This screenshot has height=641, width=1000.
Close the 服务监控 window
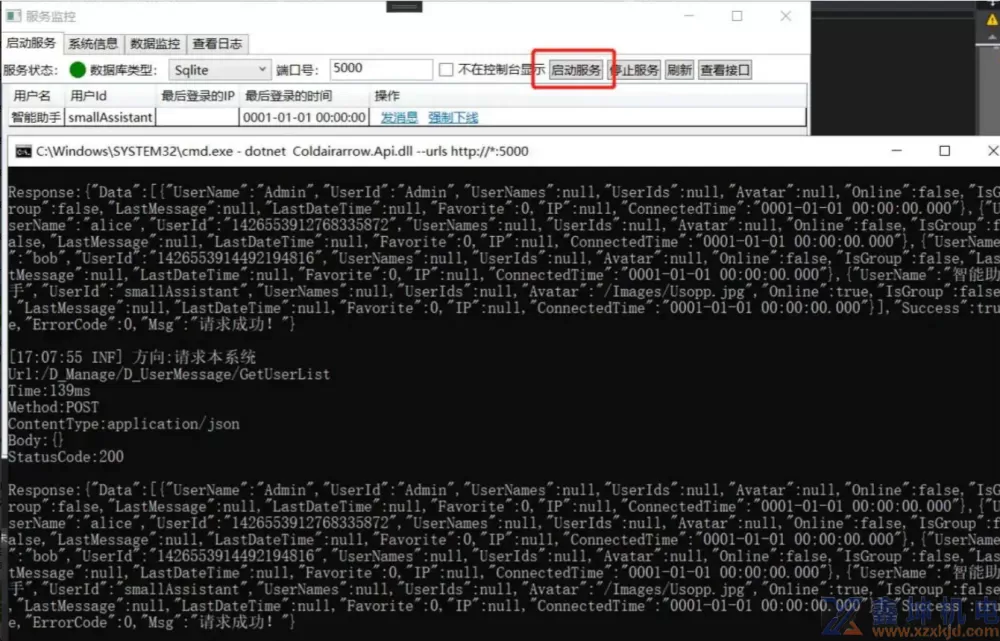point(786,16)
